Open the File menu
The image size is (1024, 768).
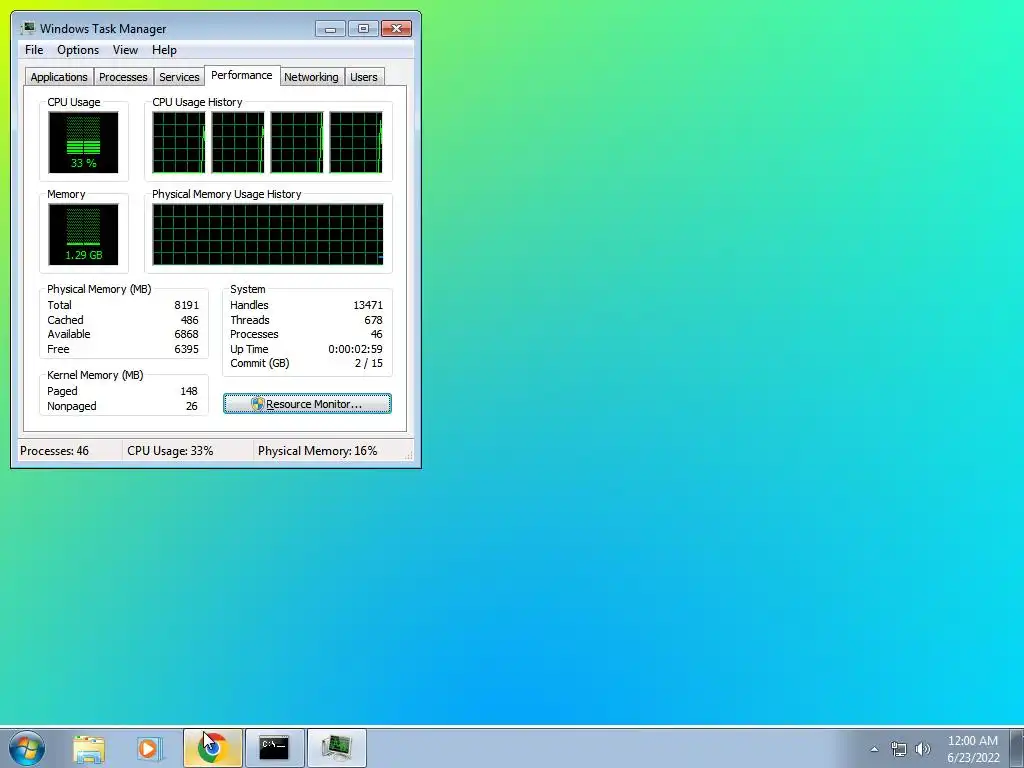tap(34, 50)
